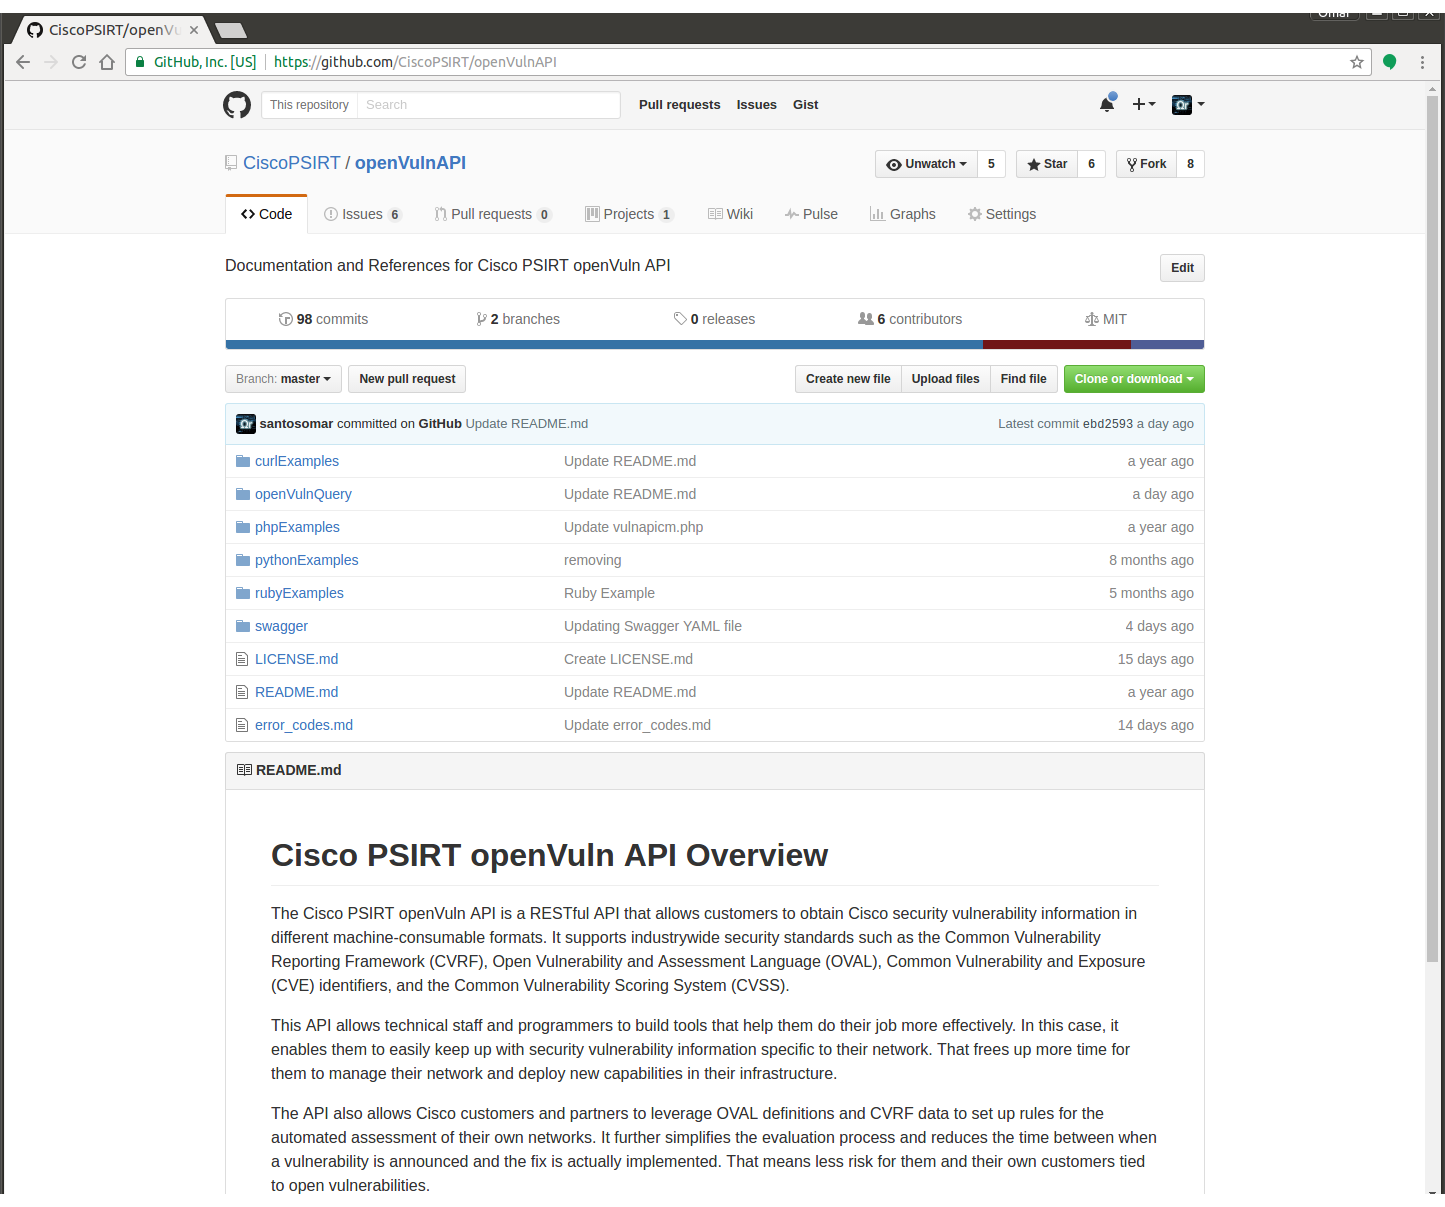Expand the plus create-new dropdown
The width and height of the screenshot is (1445, 1207).
click(1143, 104)
